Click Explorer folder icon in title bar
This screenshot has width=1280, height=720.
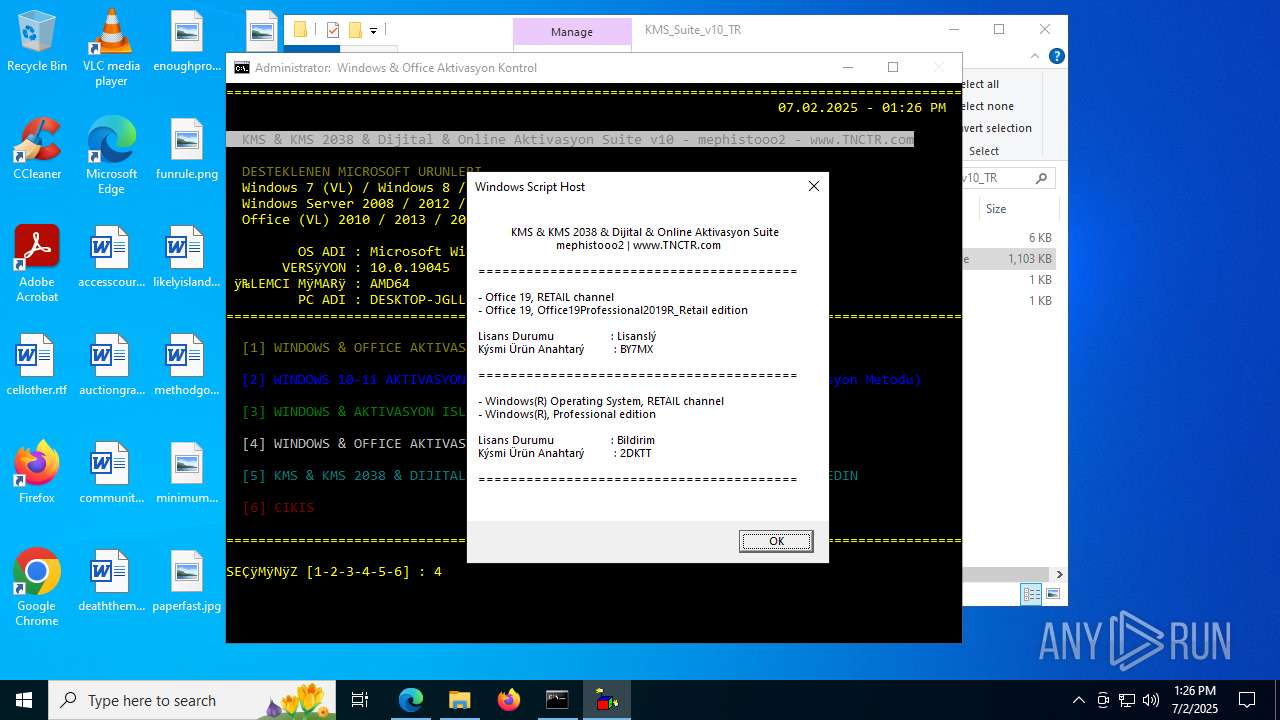(300, 30)
